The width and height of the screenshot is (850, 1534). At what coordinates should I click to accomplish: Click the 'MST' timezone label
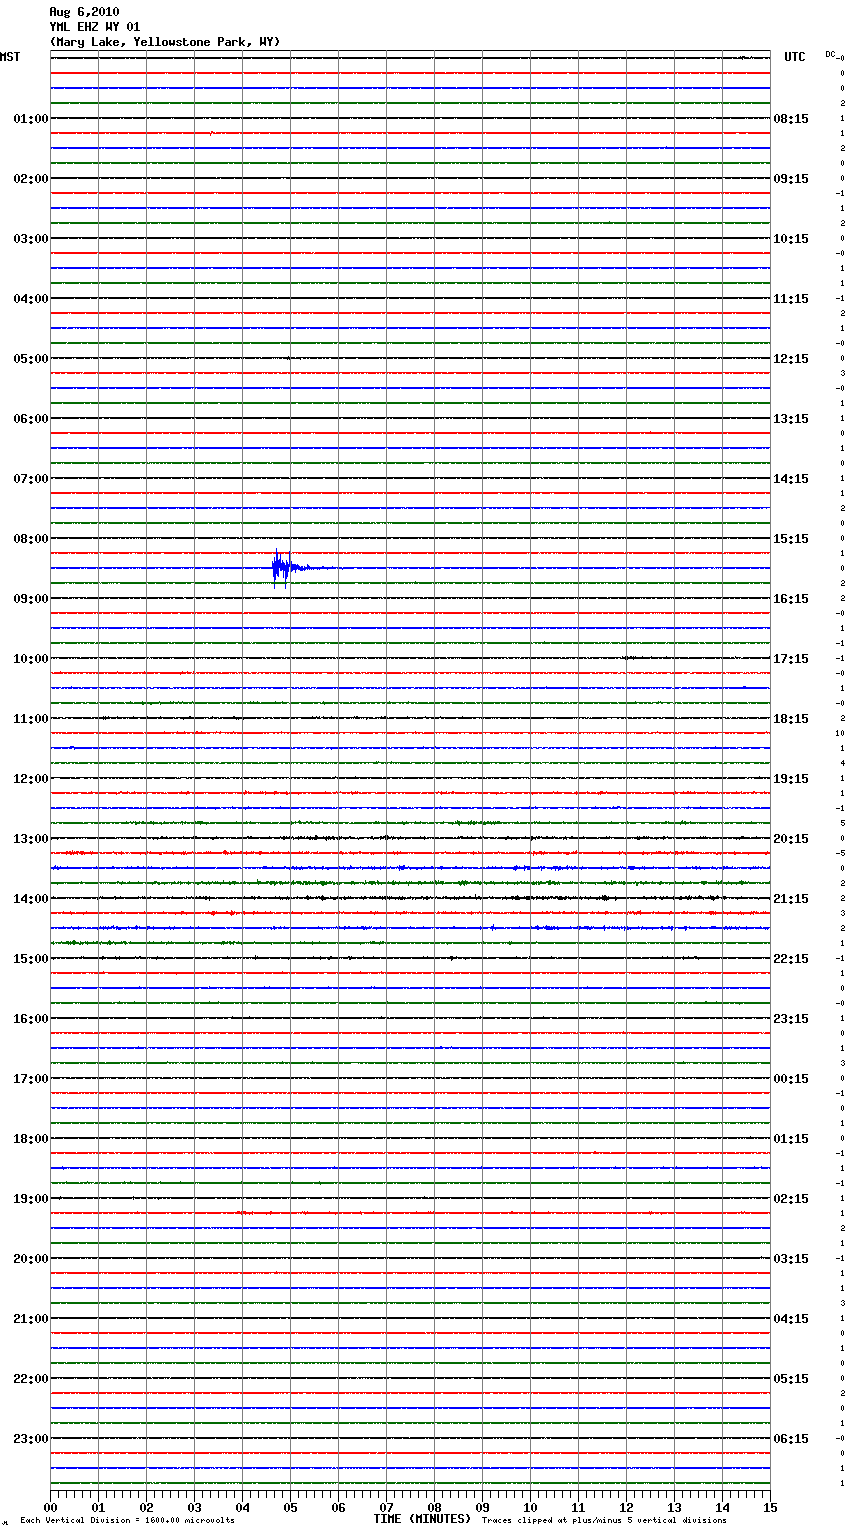coord(10,57)
